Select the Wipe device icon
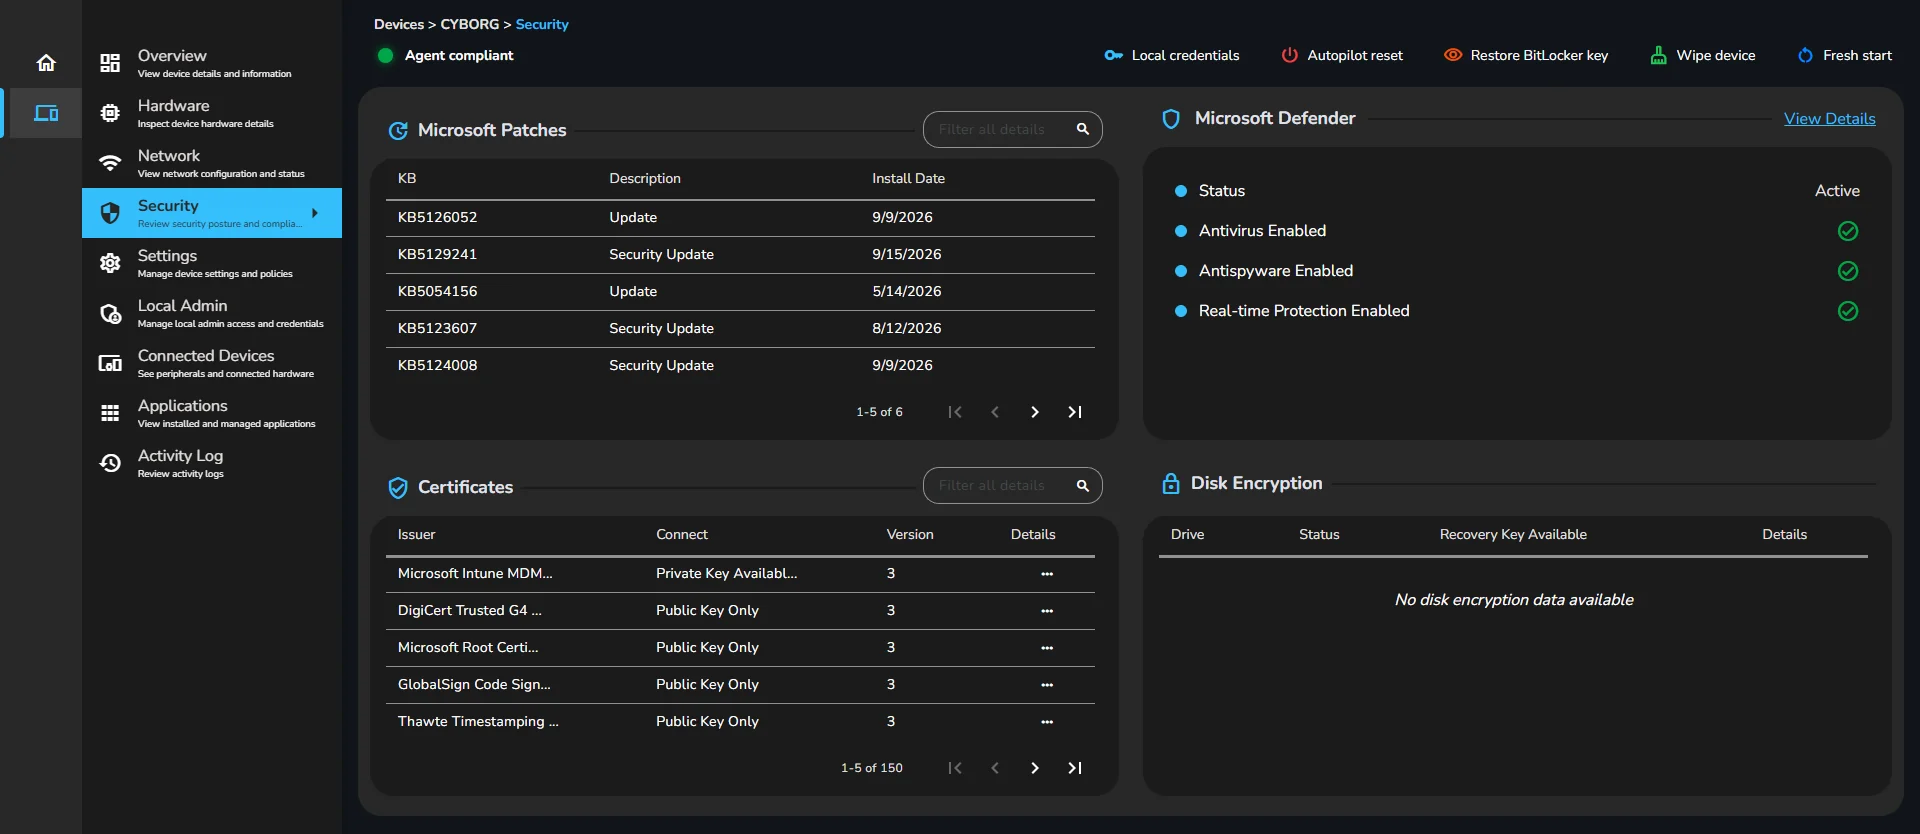1920x834 pixels. coord(1658,55)
